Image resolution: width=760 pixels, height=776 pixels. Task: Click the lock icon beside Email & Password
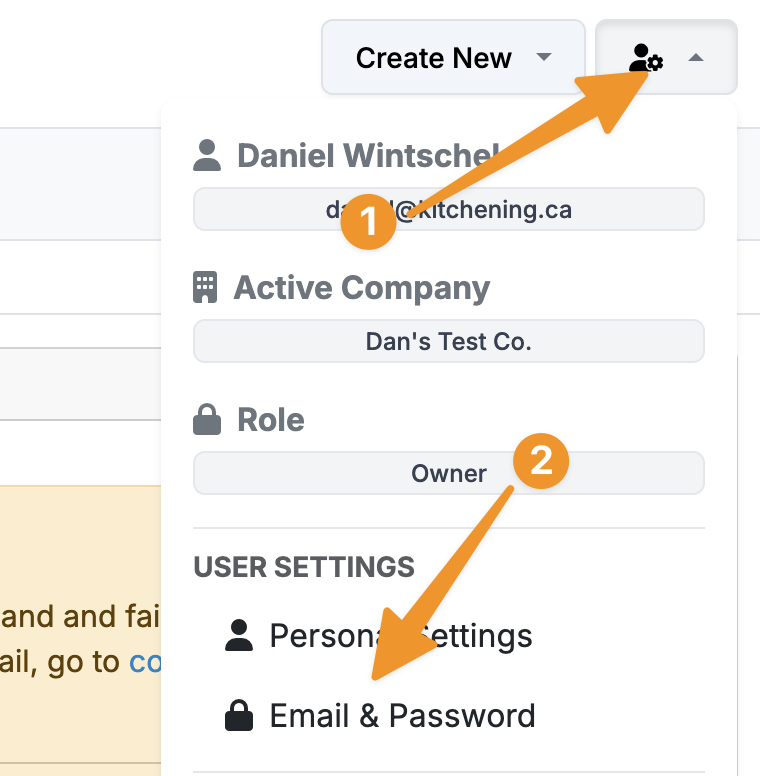tap(239, 716)
